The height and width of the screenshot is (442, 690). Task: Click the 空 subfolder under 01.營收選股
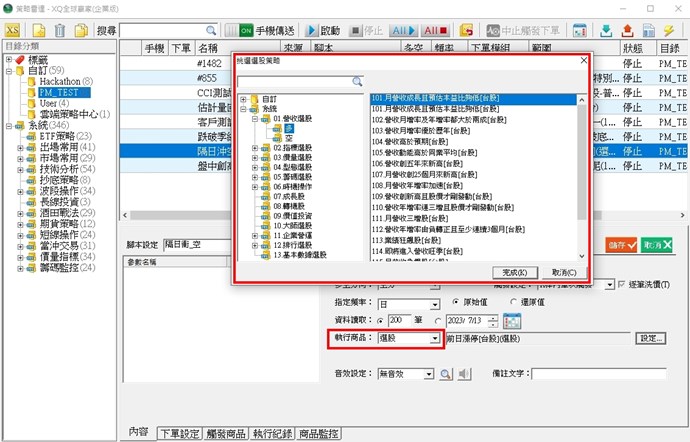click(x=288, y=138)
